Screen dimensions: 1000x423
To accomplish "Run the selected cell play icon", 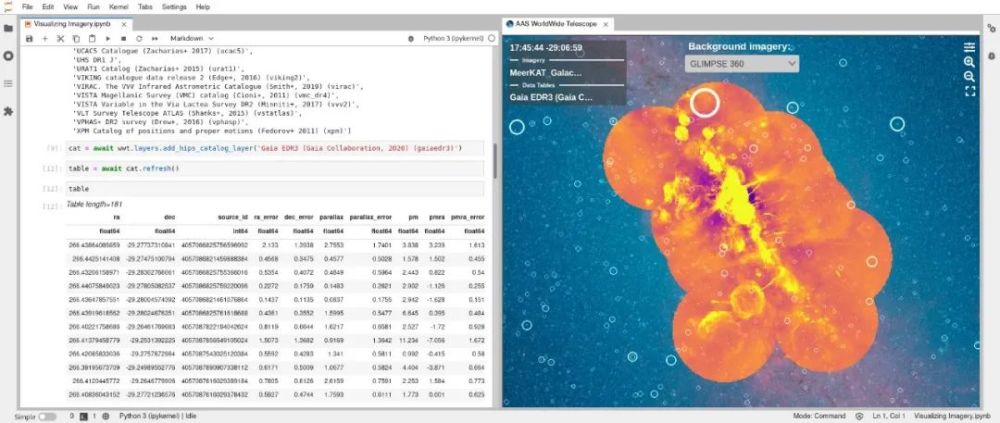I will (x=108, y=38).
